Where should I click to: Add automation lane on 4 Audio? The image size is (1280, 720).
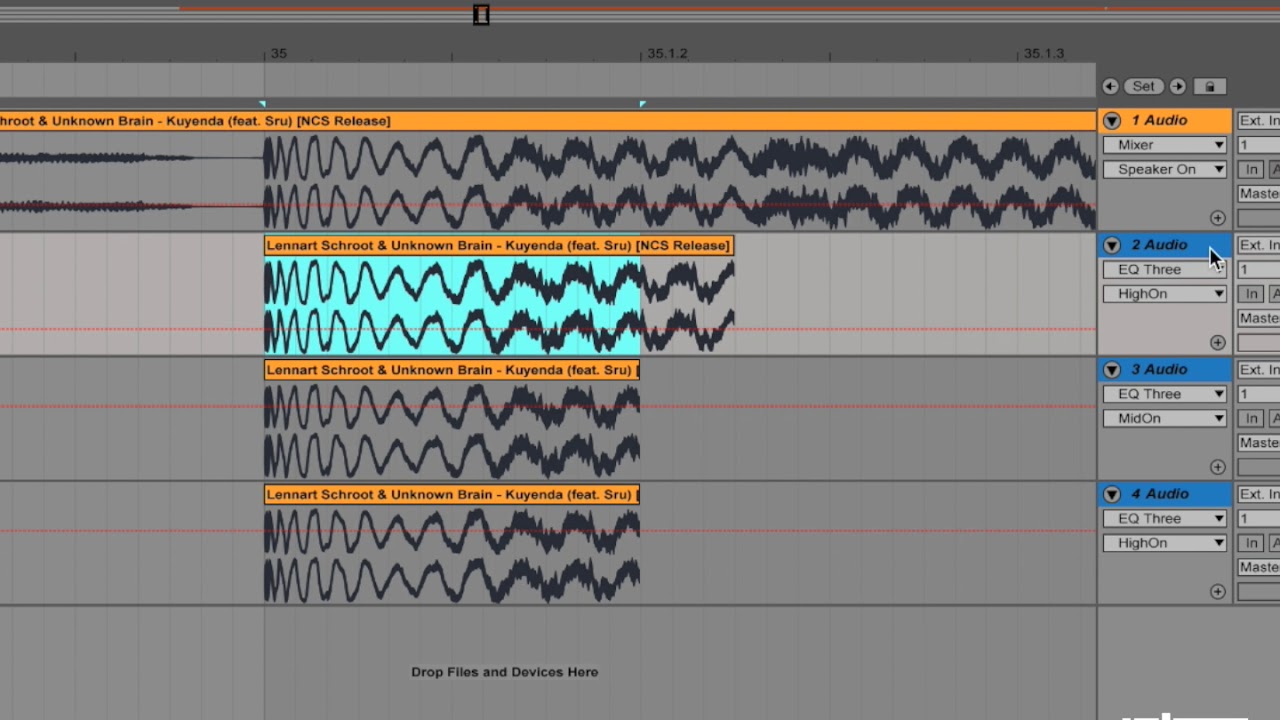point(1217,591)
